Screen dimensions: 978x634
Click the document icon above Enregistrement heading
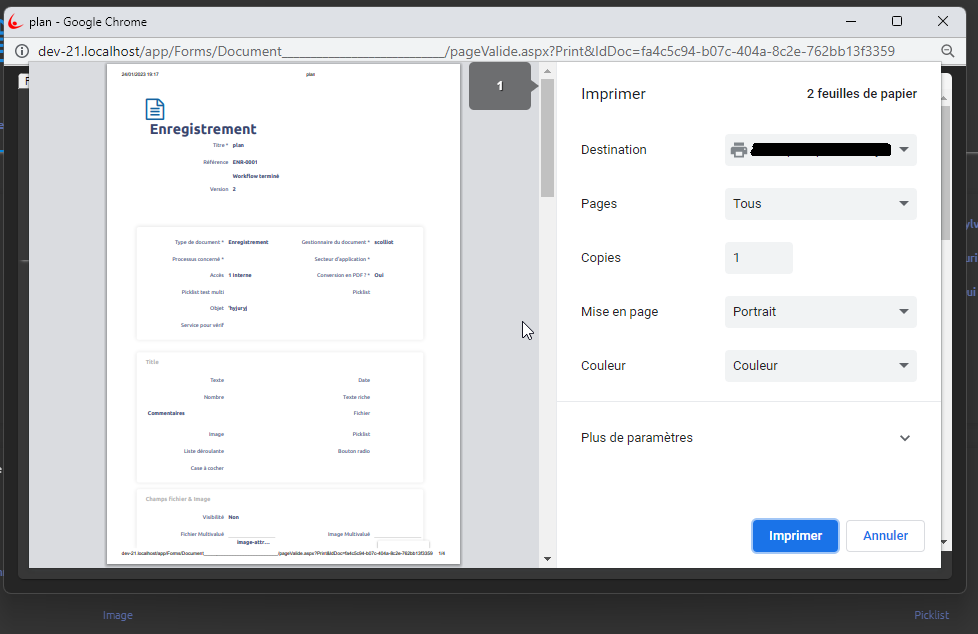tap(155, 109)
